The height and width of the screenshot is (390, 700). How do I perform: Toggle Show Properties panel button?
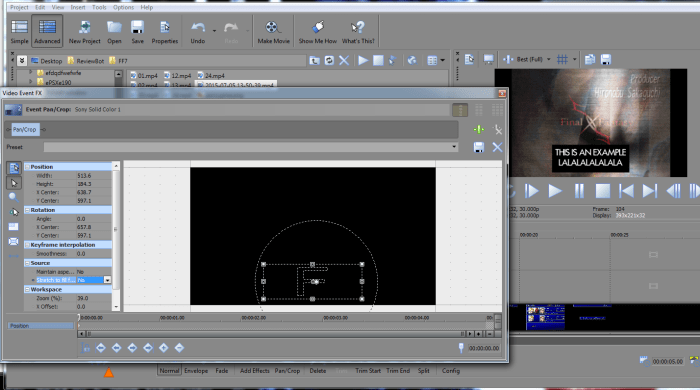pos(14,168)
